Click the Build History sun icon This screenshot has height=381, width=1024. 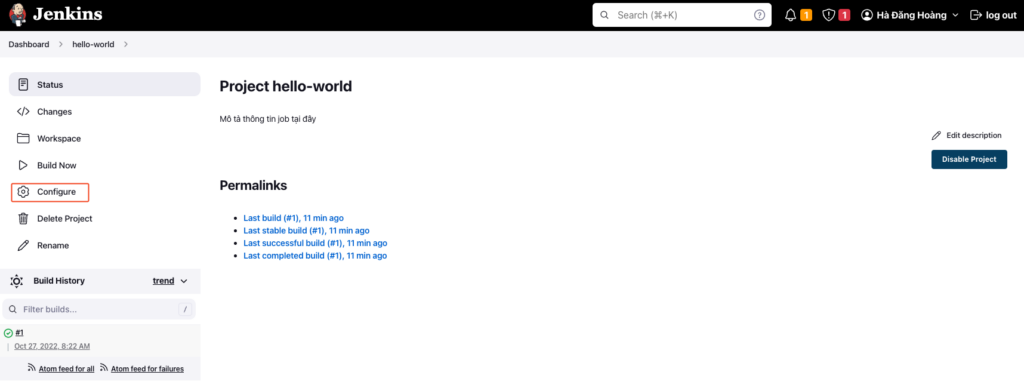17,281
